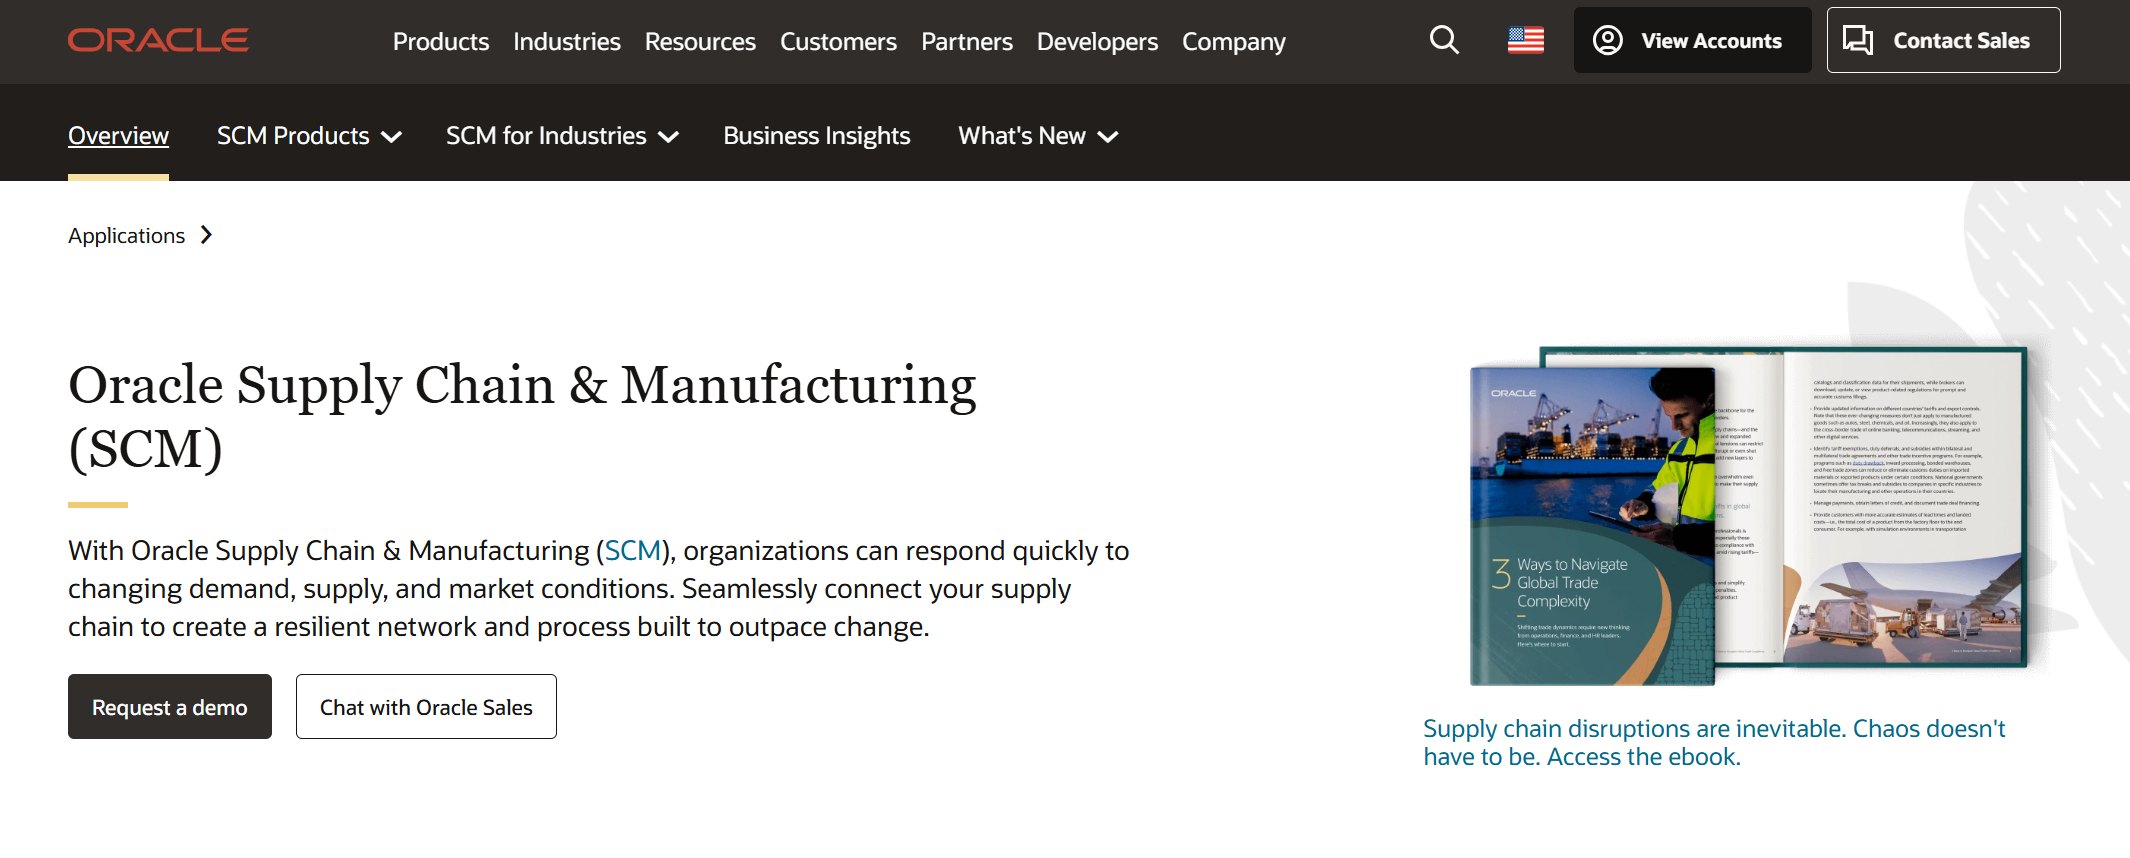Click the Global Trade Complexity ebook image
This screenshot has width=2130, height=858.
pyautogui.click(x=1748, y=516)
